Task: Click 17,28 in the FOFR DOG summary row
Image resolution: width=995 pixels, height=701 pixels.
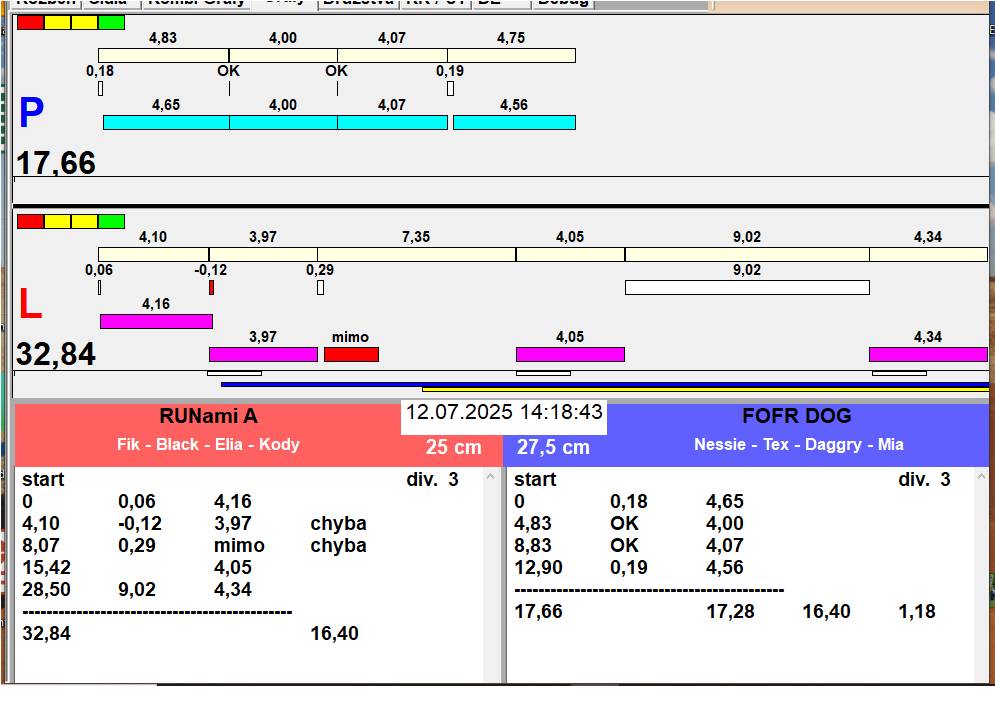Action: (x=730, y=612)
